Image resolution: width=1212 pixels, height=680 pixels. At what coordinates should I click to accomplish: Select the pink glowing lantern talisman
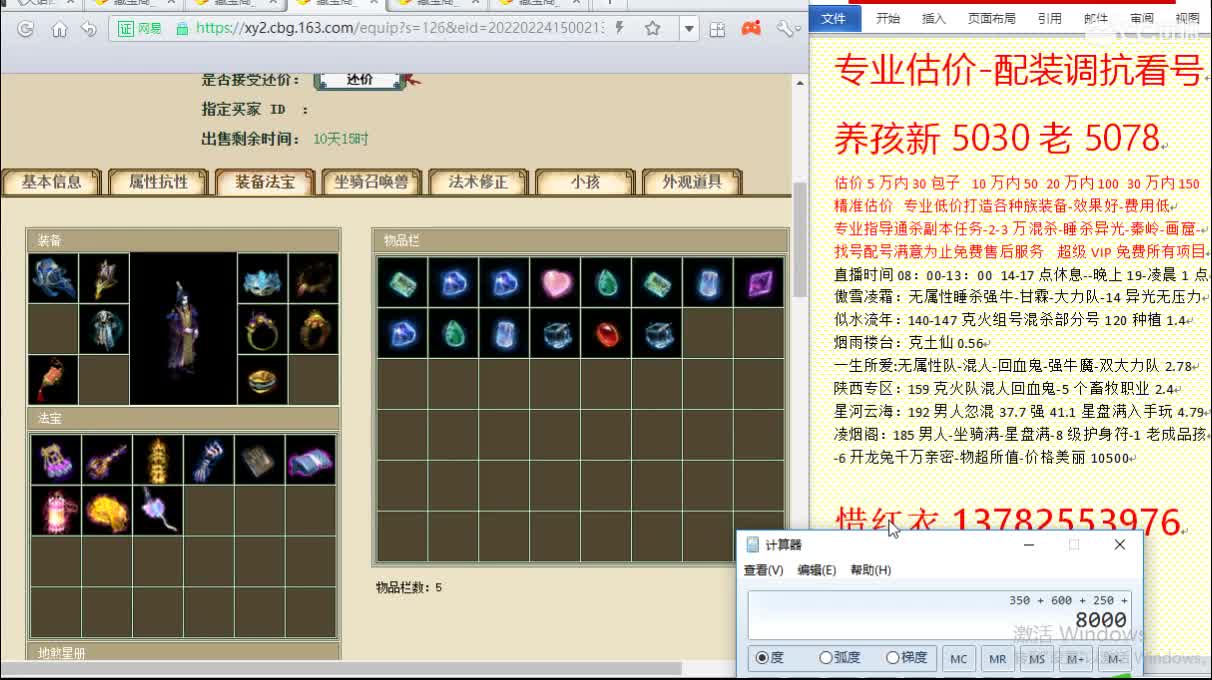[x=54, y=511]
